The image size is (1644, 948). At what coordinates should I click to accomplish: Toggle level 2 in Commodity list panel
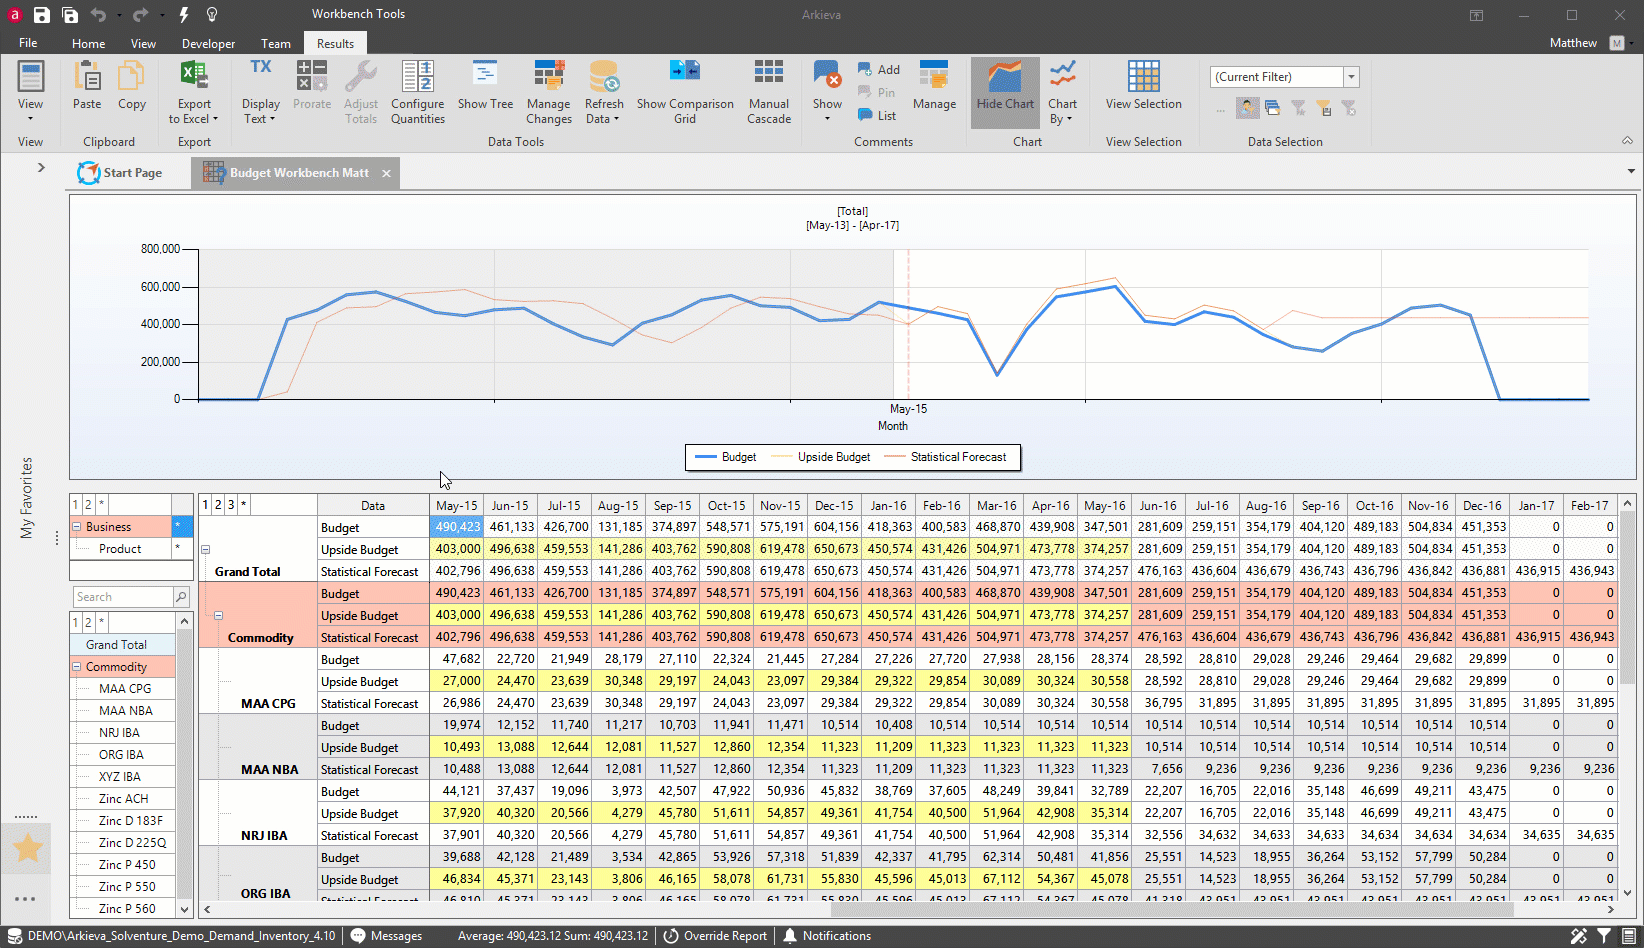(88, 622)
